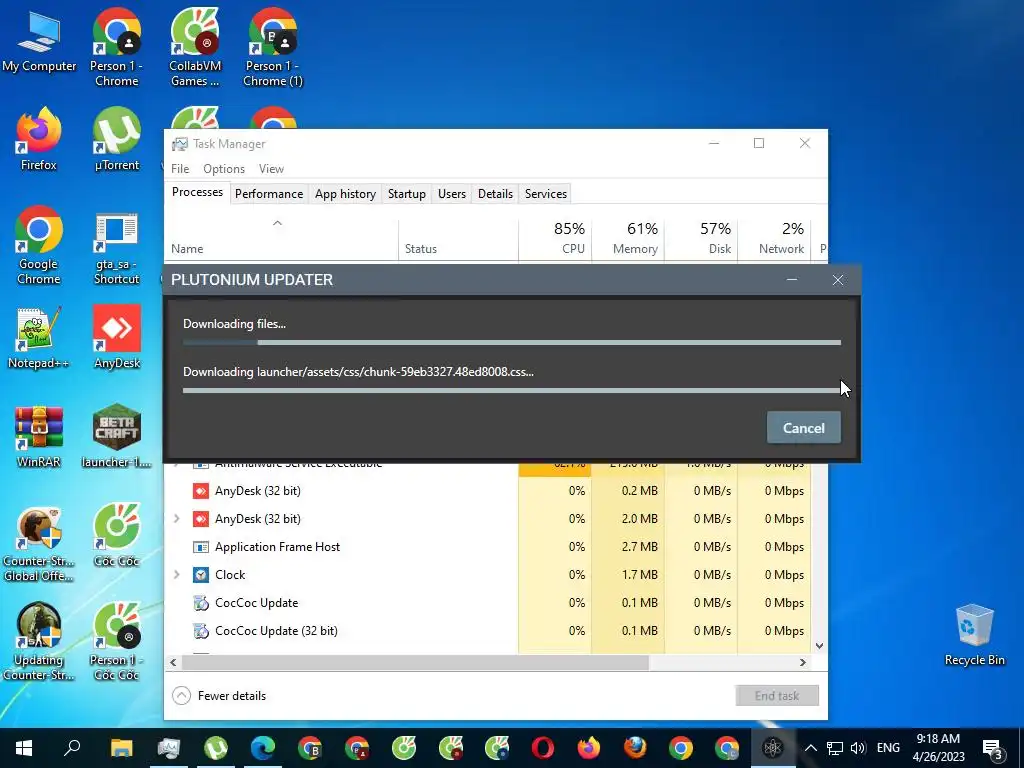1024x768 pixels.
Task: Open My Computer desktop icon
Action: 39,40
